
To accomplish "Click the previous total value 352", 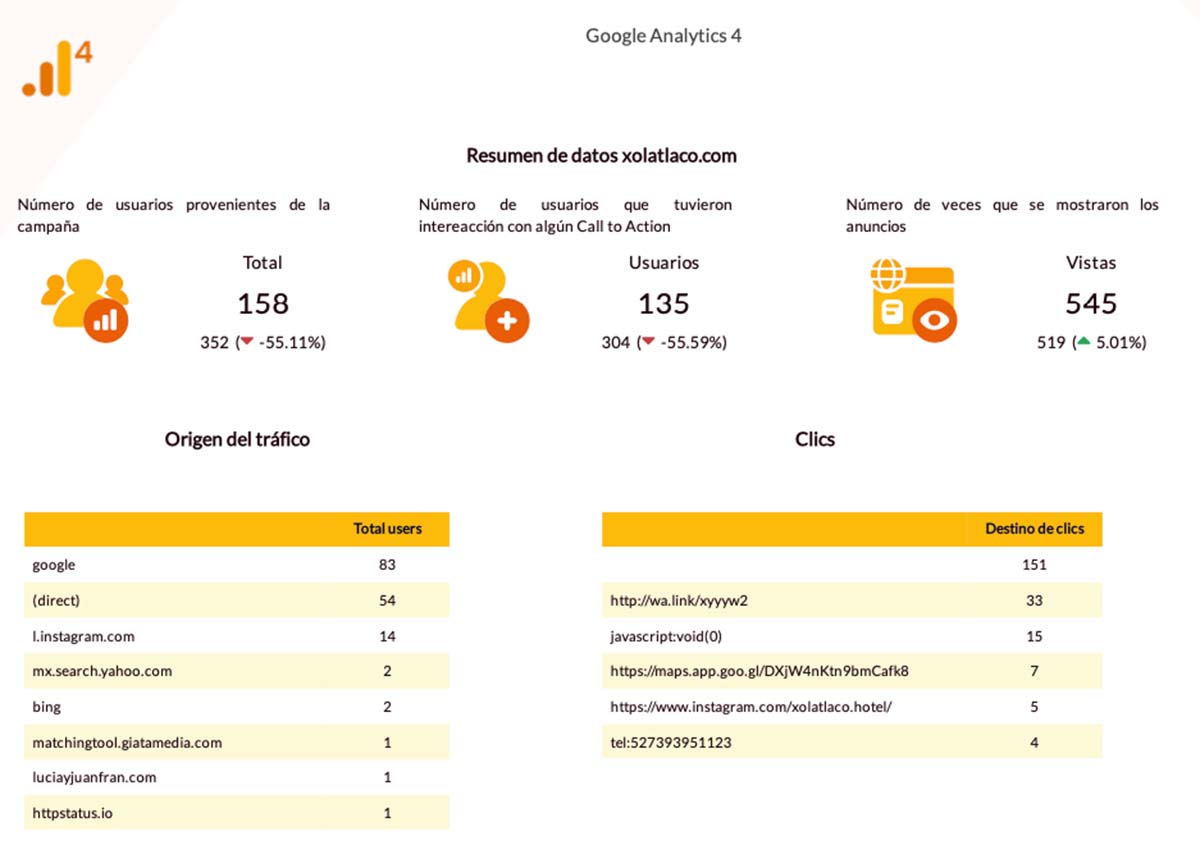I will (214, 342).
